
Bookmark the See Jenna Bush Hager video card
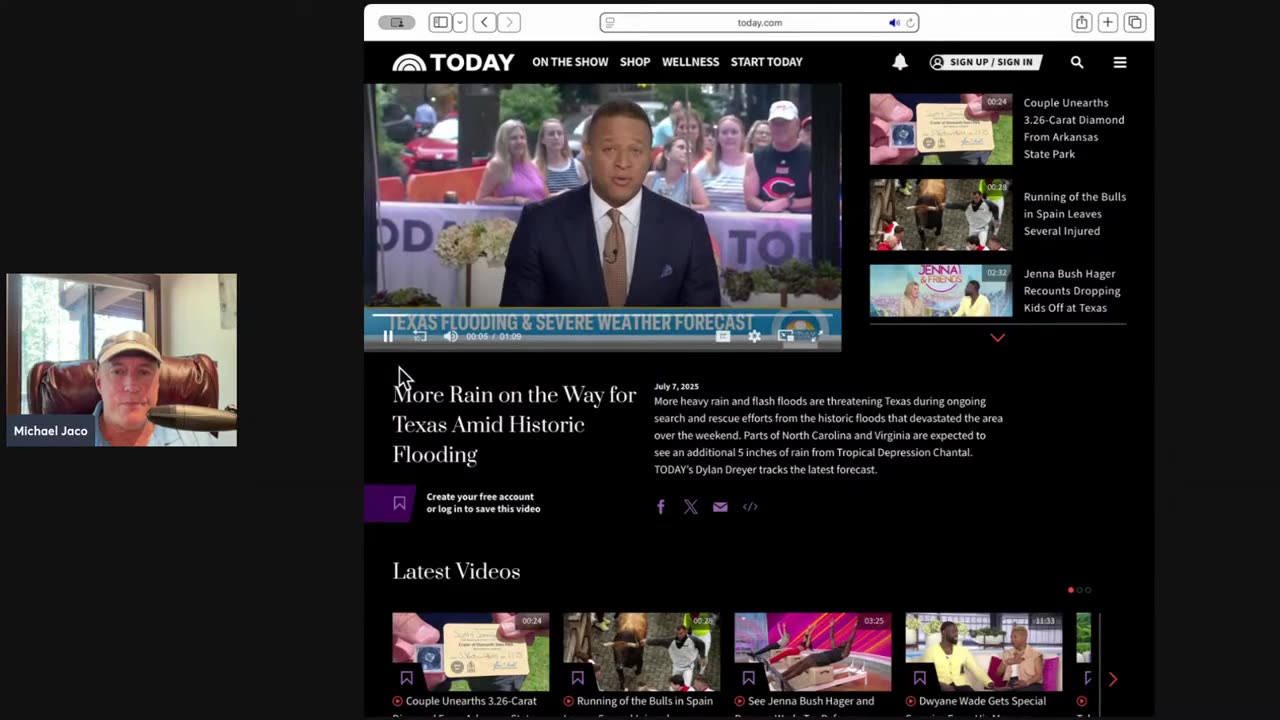tap(748, 677)
